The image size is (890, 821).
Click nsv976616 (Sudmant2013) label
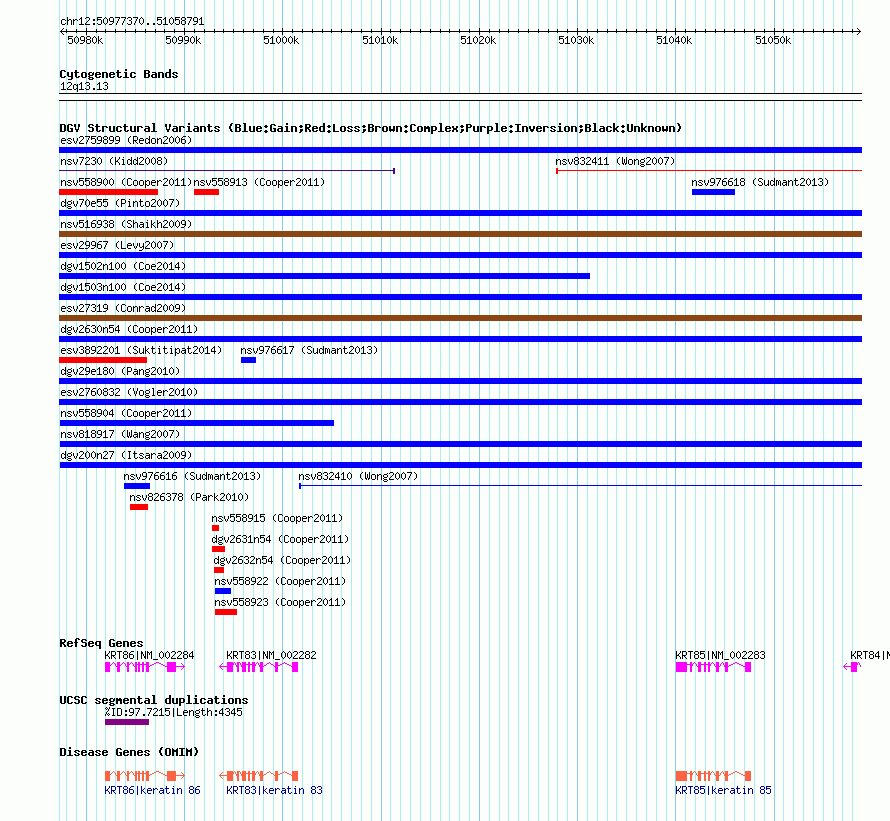pyautogui.click(x=192, y=476)
